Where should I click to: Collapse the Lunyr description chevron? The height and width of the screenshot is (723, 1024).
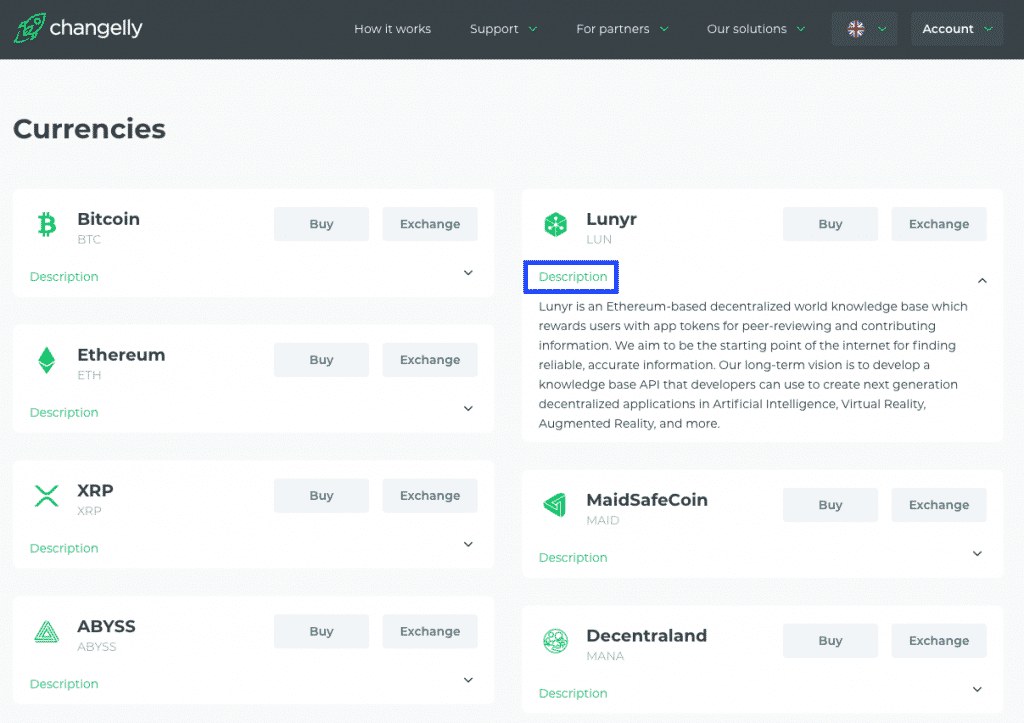click(982, 280)
